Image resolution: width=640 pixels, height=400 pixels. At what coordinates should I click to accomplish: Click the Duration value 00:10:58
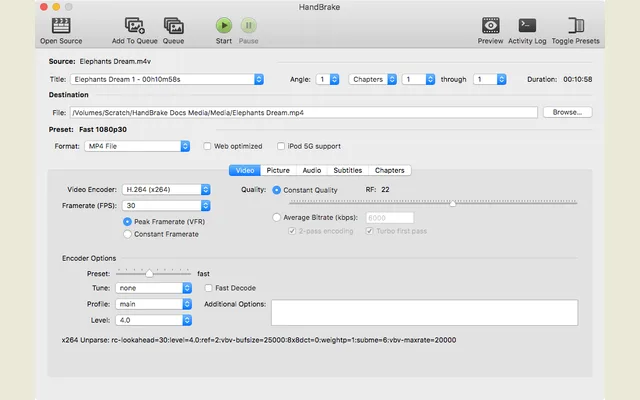[578, 79]
